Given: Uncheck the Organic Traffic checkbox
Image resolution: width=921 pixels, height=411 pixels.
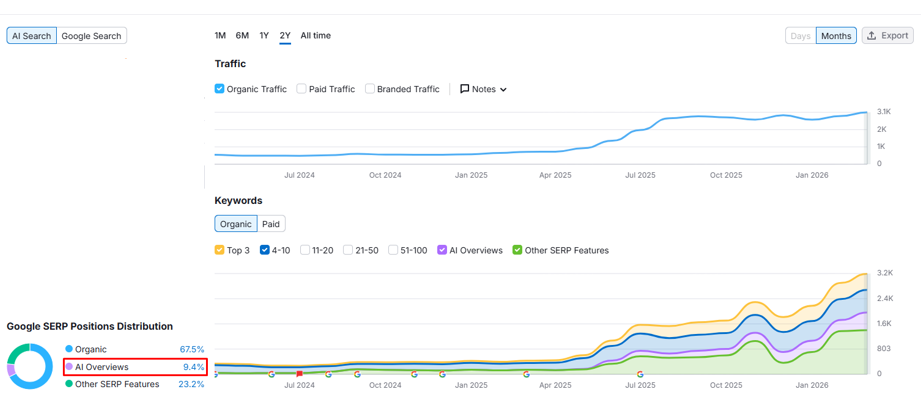Looking at the screenshot, I should tap(220, 89).
